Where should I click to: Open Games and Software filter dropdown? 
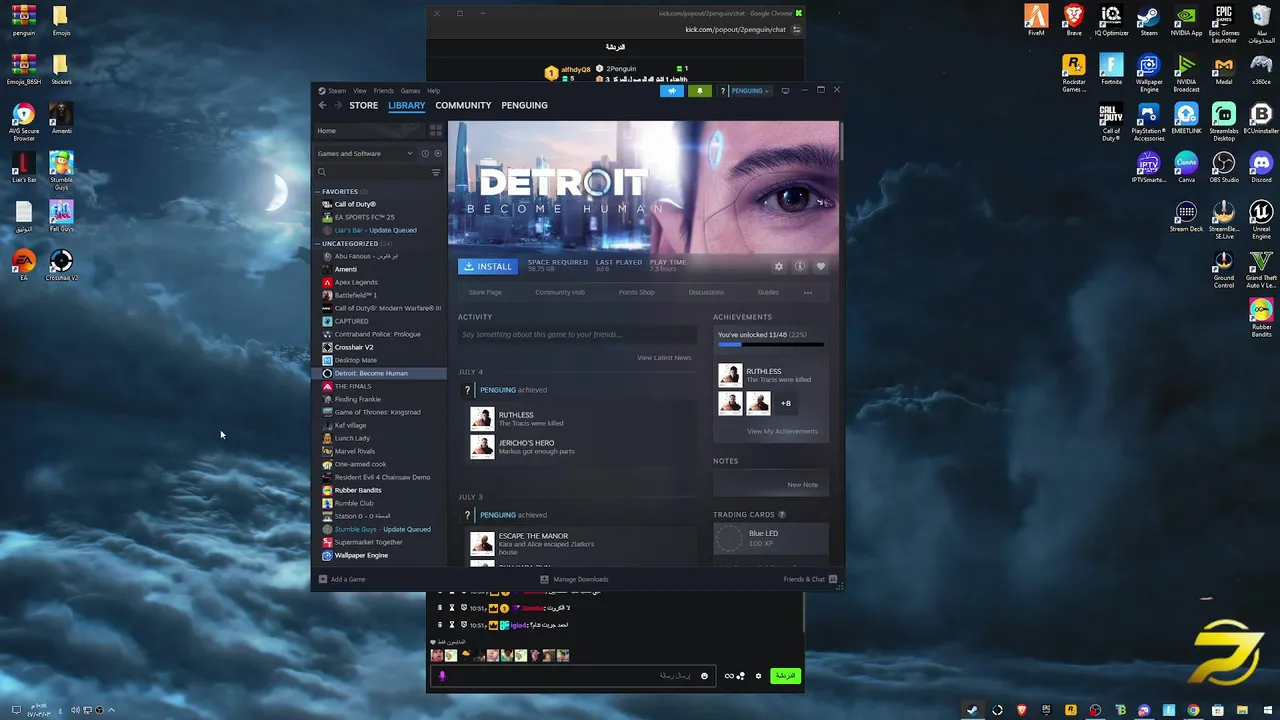pos(365,153)
